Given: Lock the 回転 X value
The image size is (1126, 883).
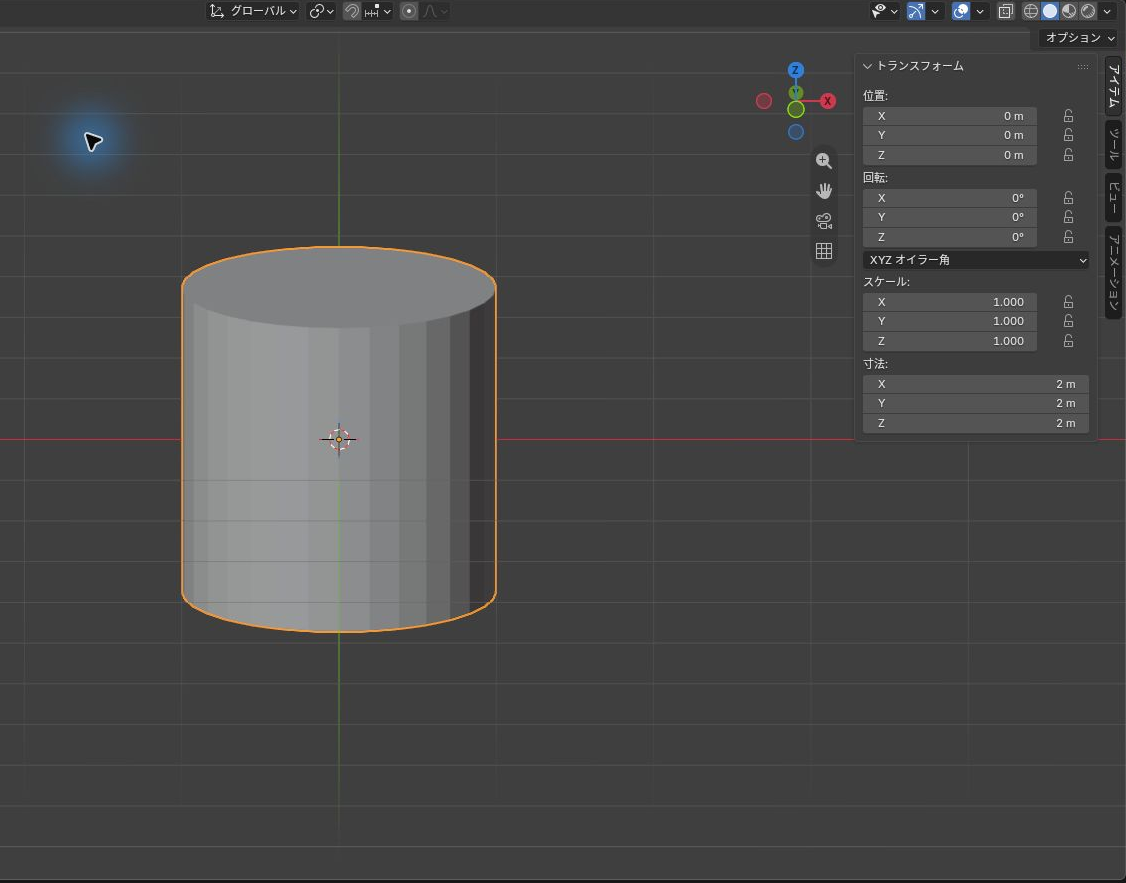Looking at the screenshot, I should 1069,197.
